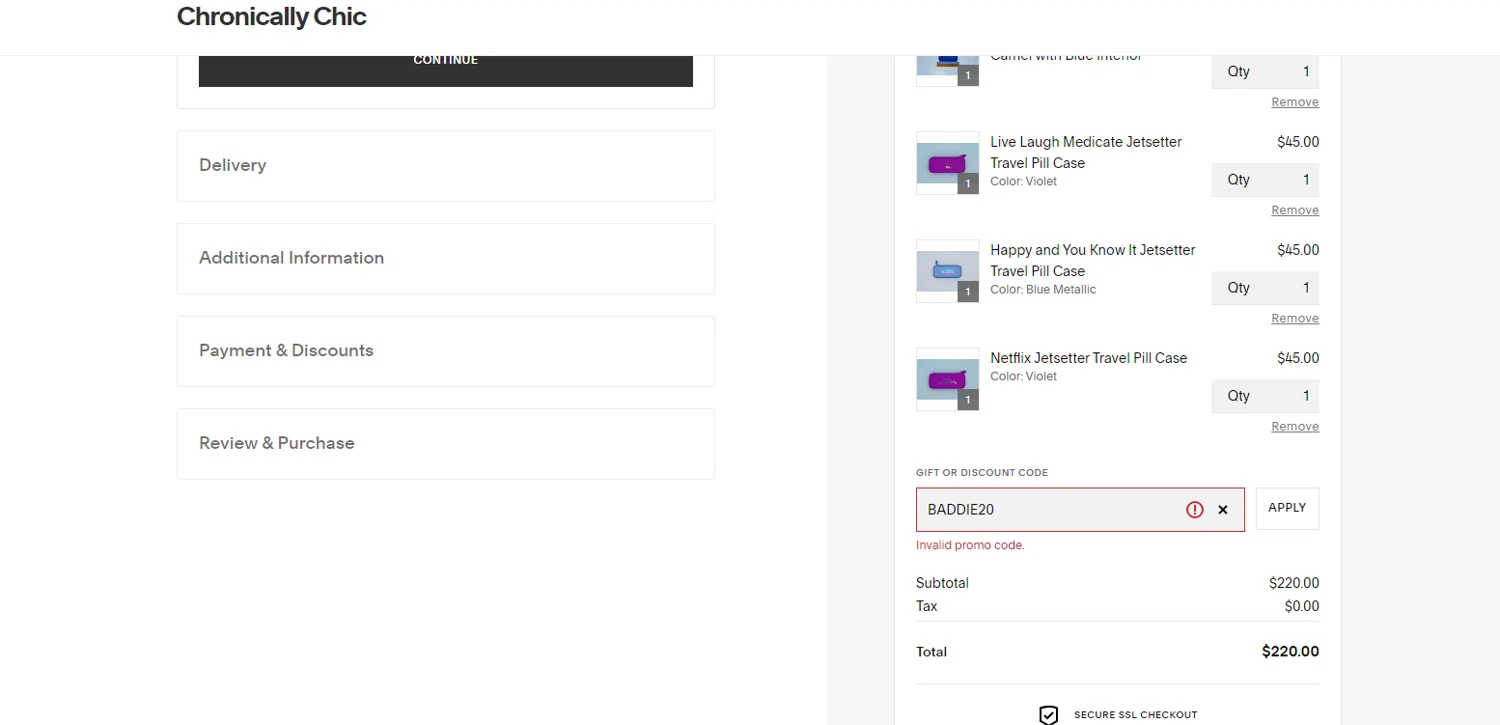1500x725 pixels.
Task: Click the APPLY discount code button
Action: click(x=1287, y=508)
